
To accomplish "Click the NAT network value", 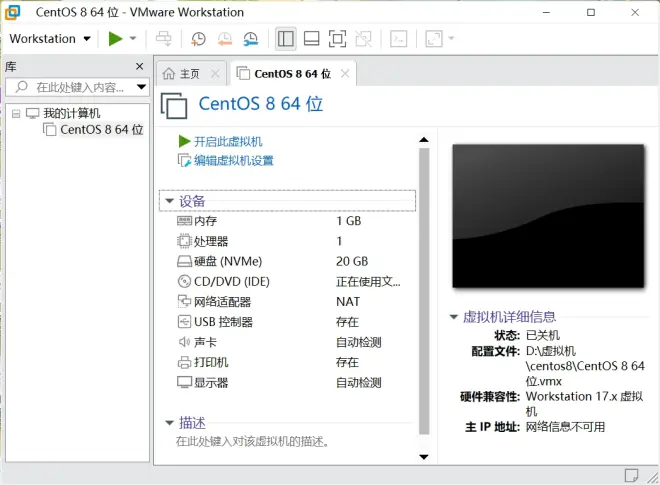I will click(x=348, y=301).
